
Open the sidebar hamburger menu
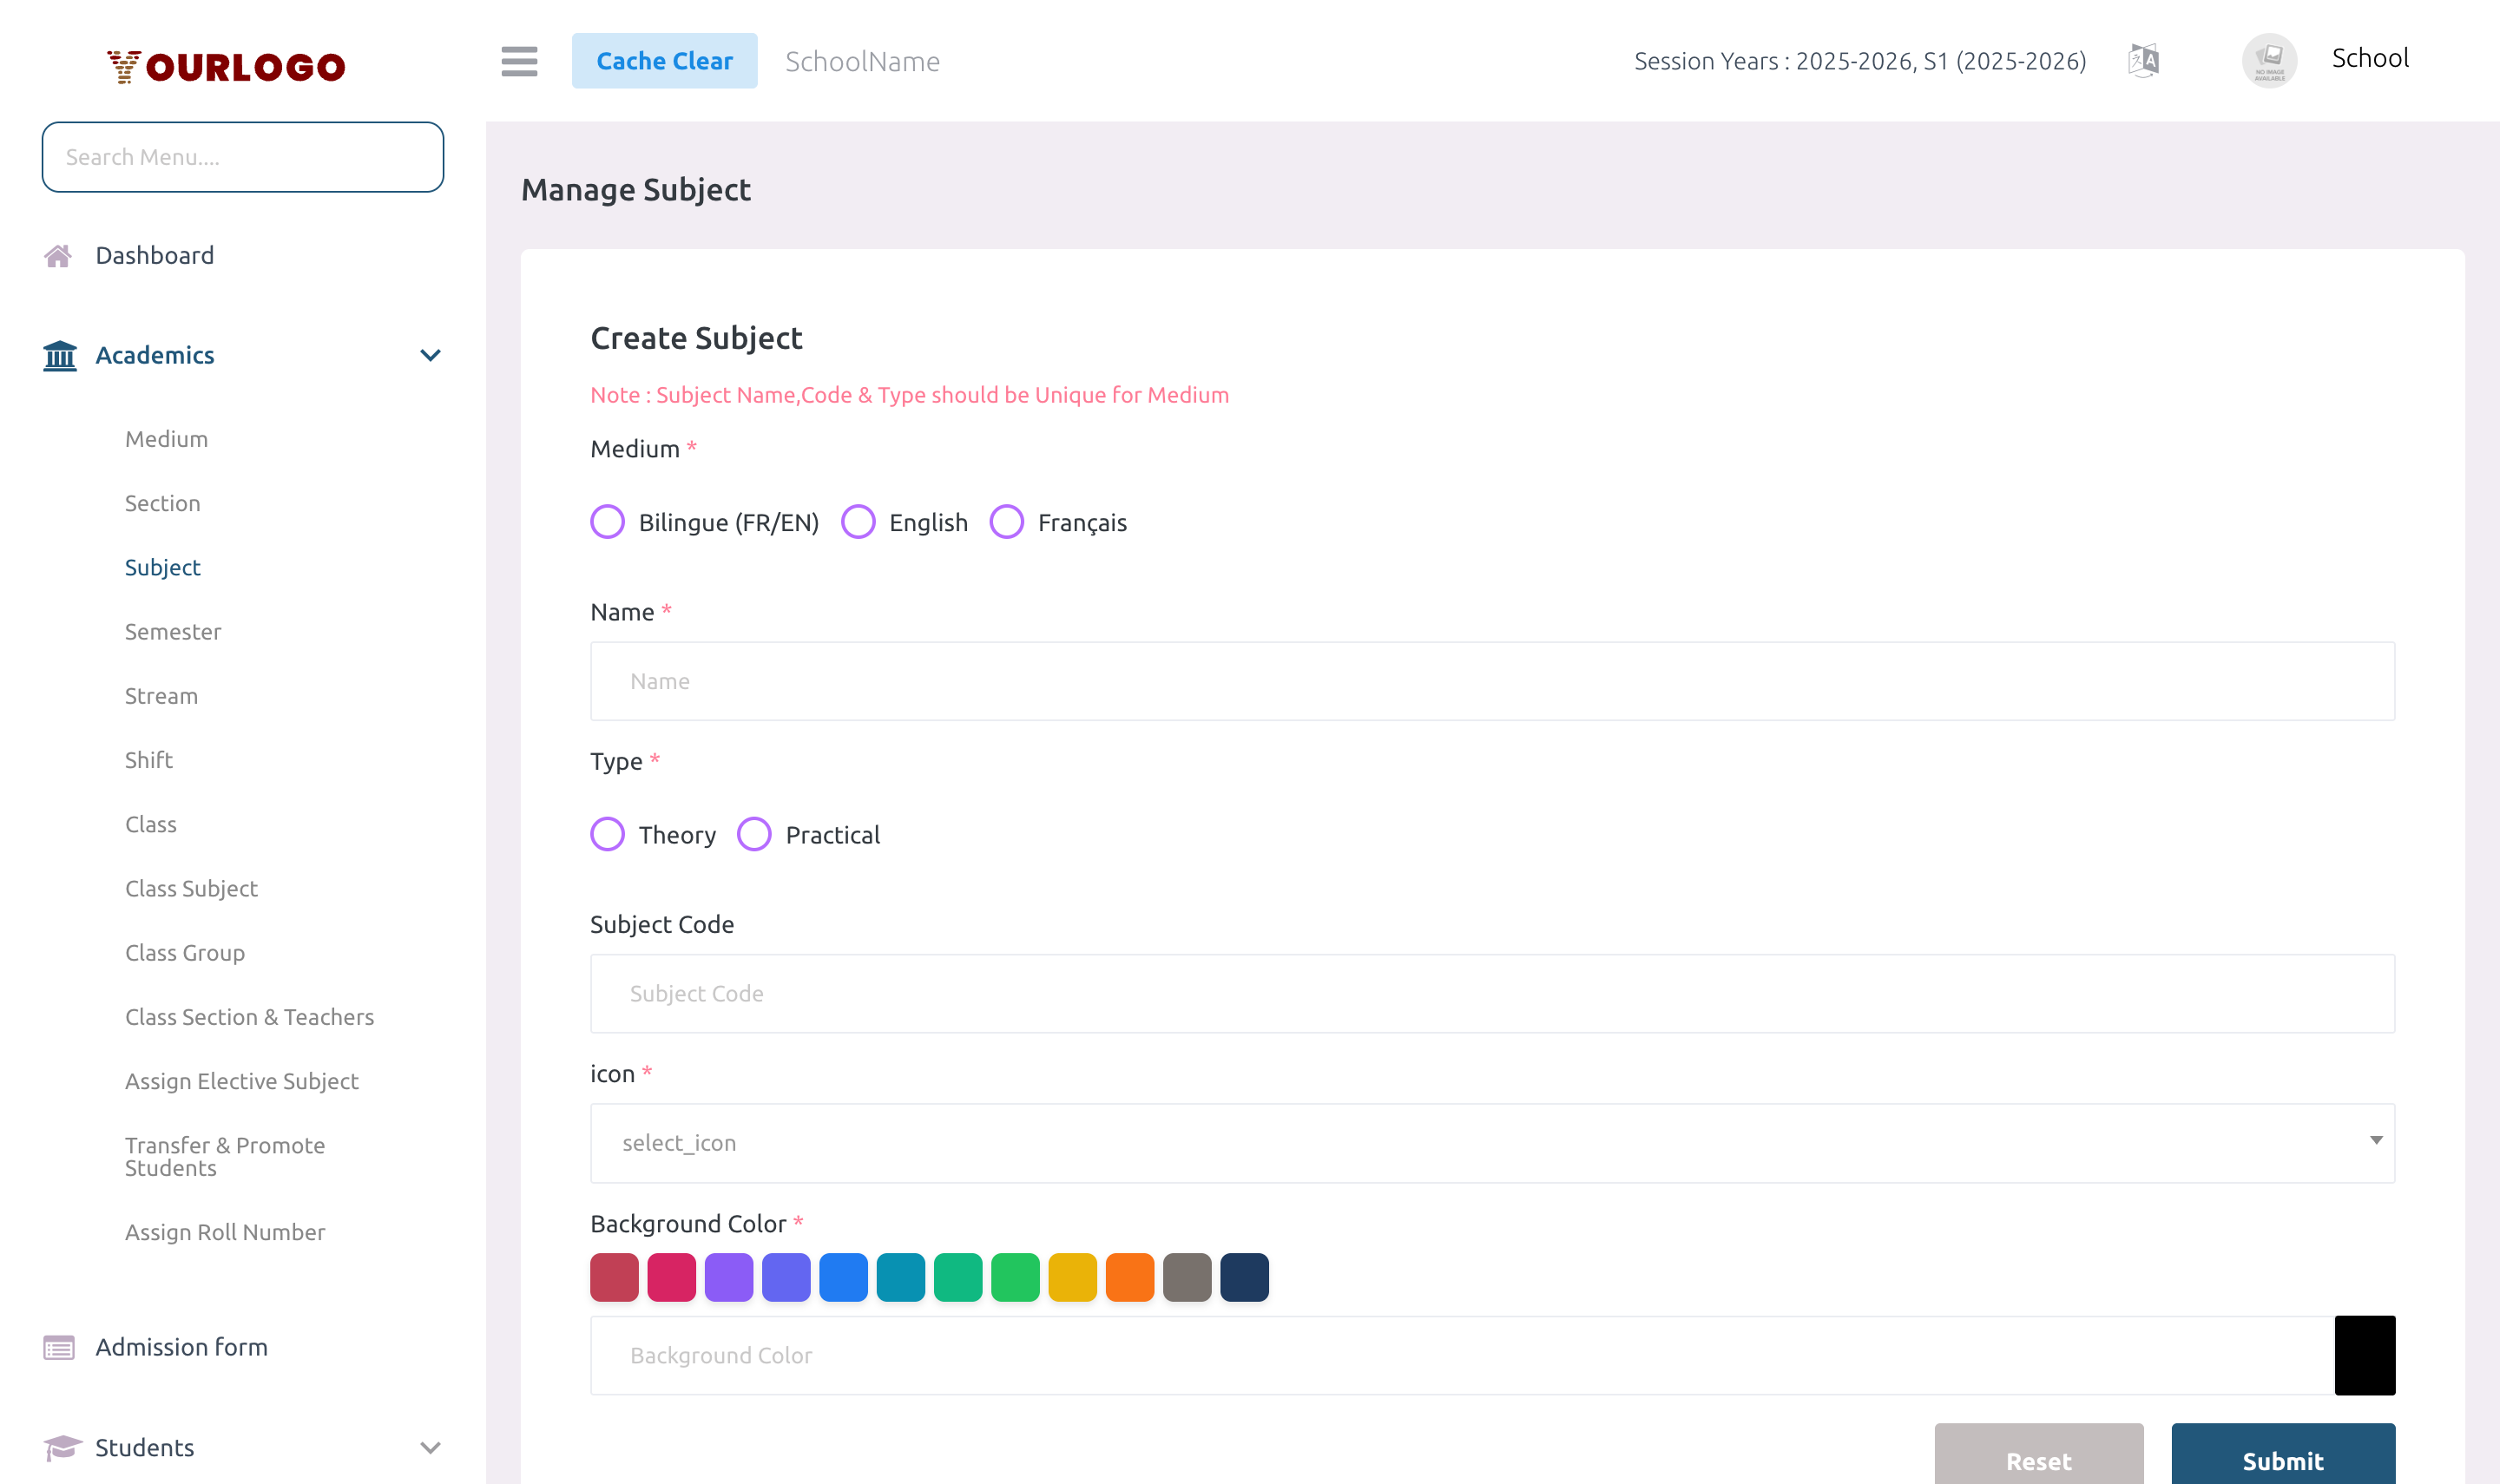(519, 61)
